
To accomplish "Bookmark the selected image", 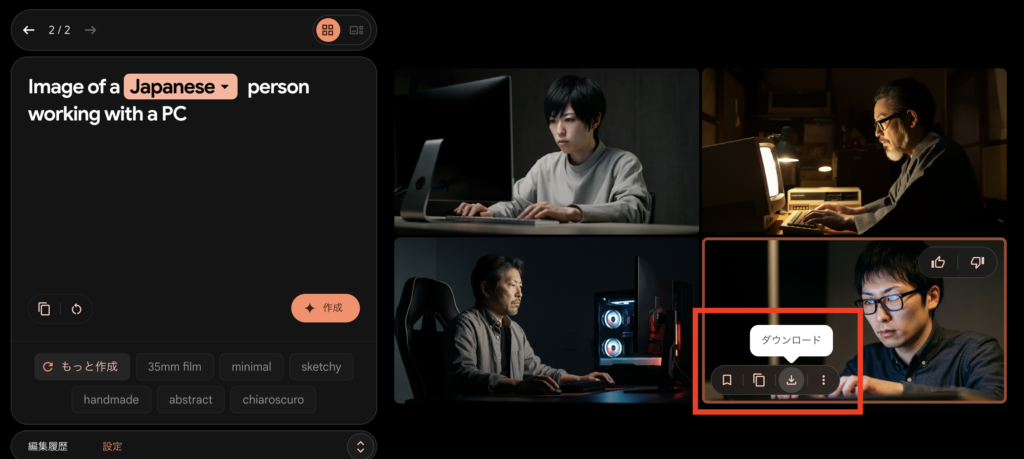I will tap(727, 380).
